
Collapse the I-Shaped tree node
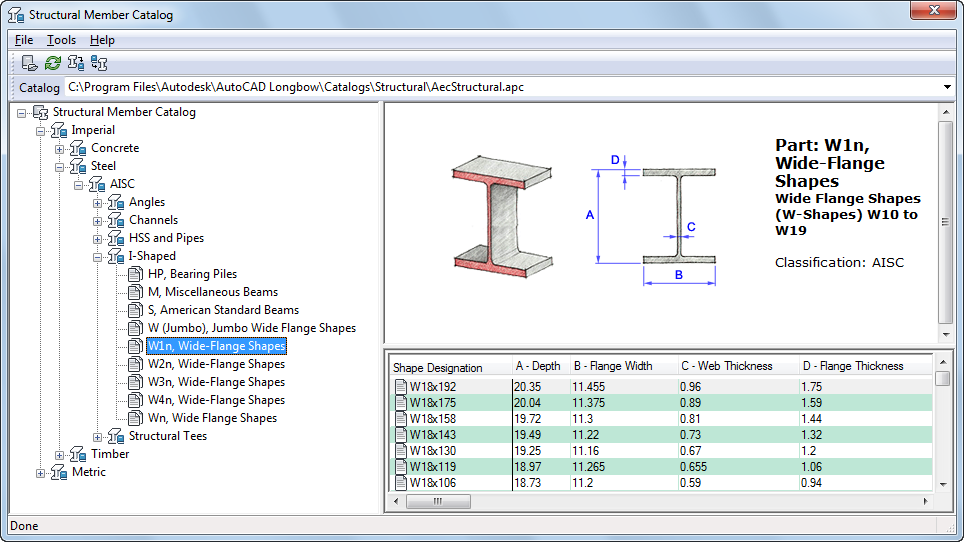[x=98, y=257]
